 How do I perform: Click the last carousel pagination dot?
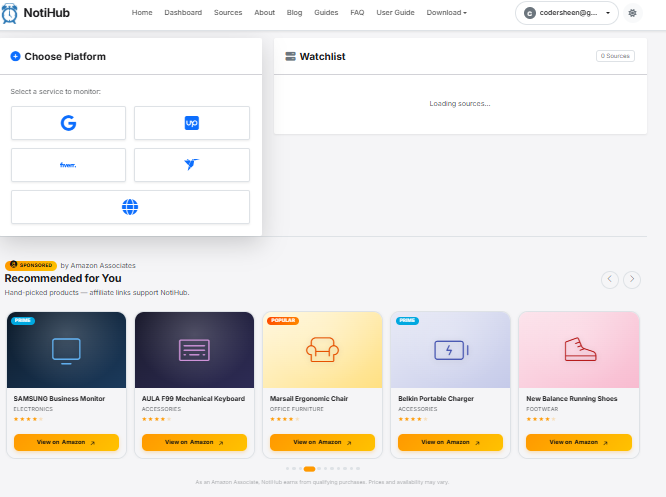click(358, 469)
